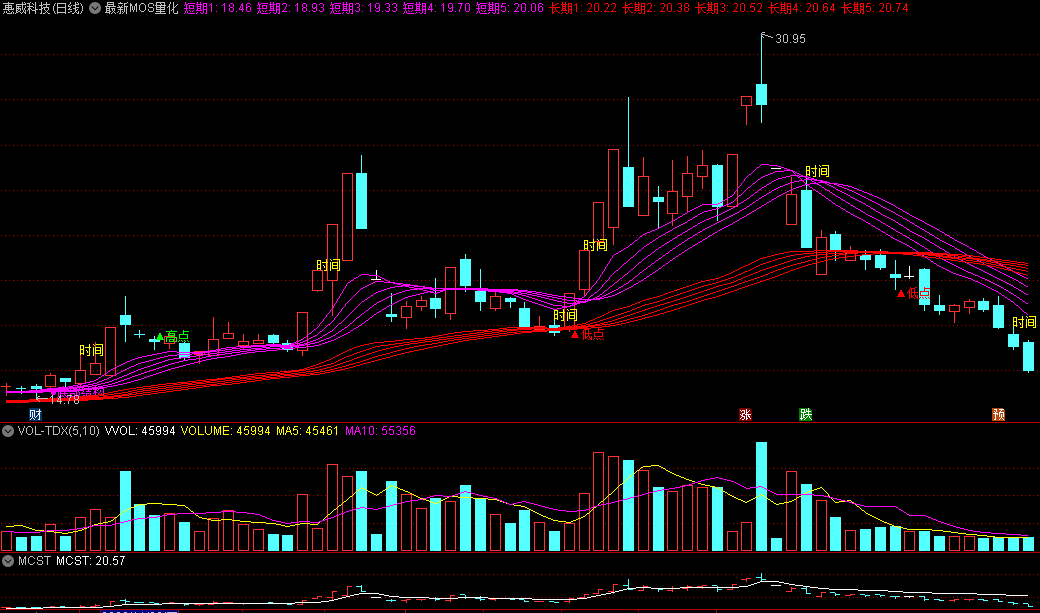The height and width of the screenshot is (613, 1040).
Task: Select the 短期2: 18.93 value
Action: point(291,9)
